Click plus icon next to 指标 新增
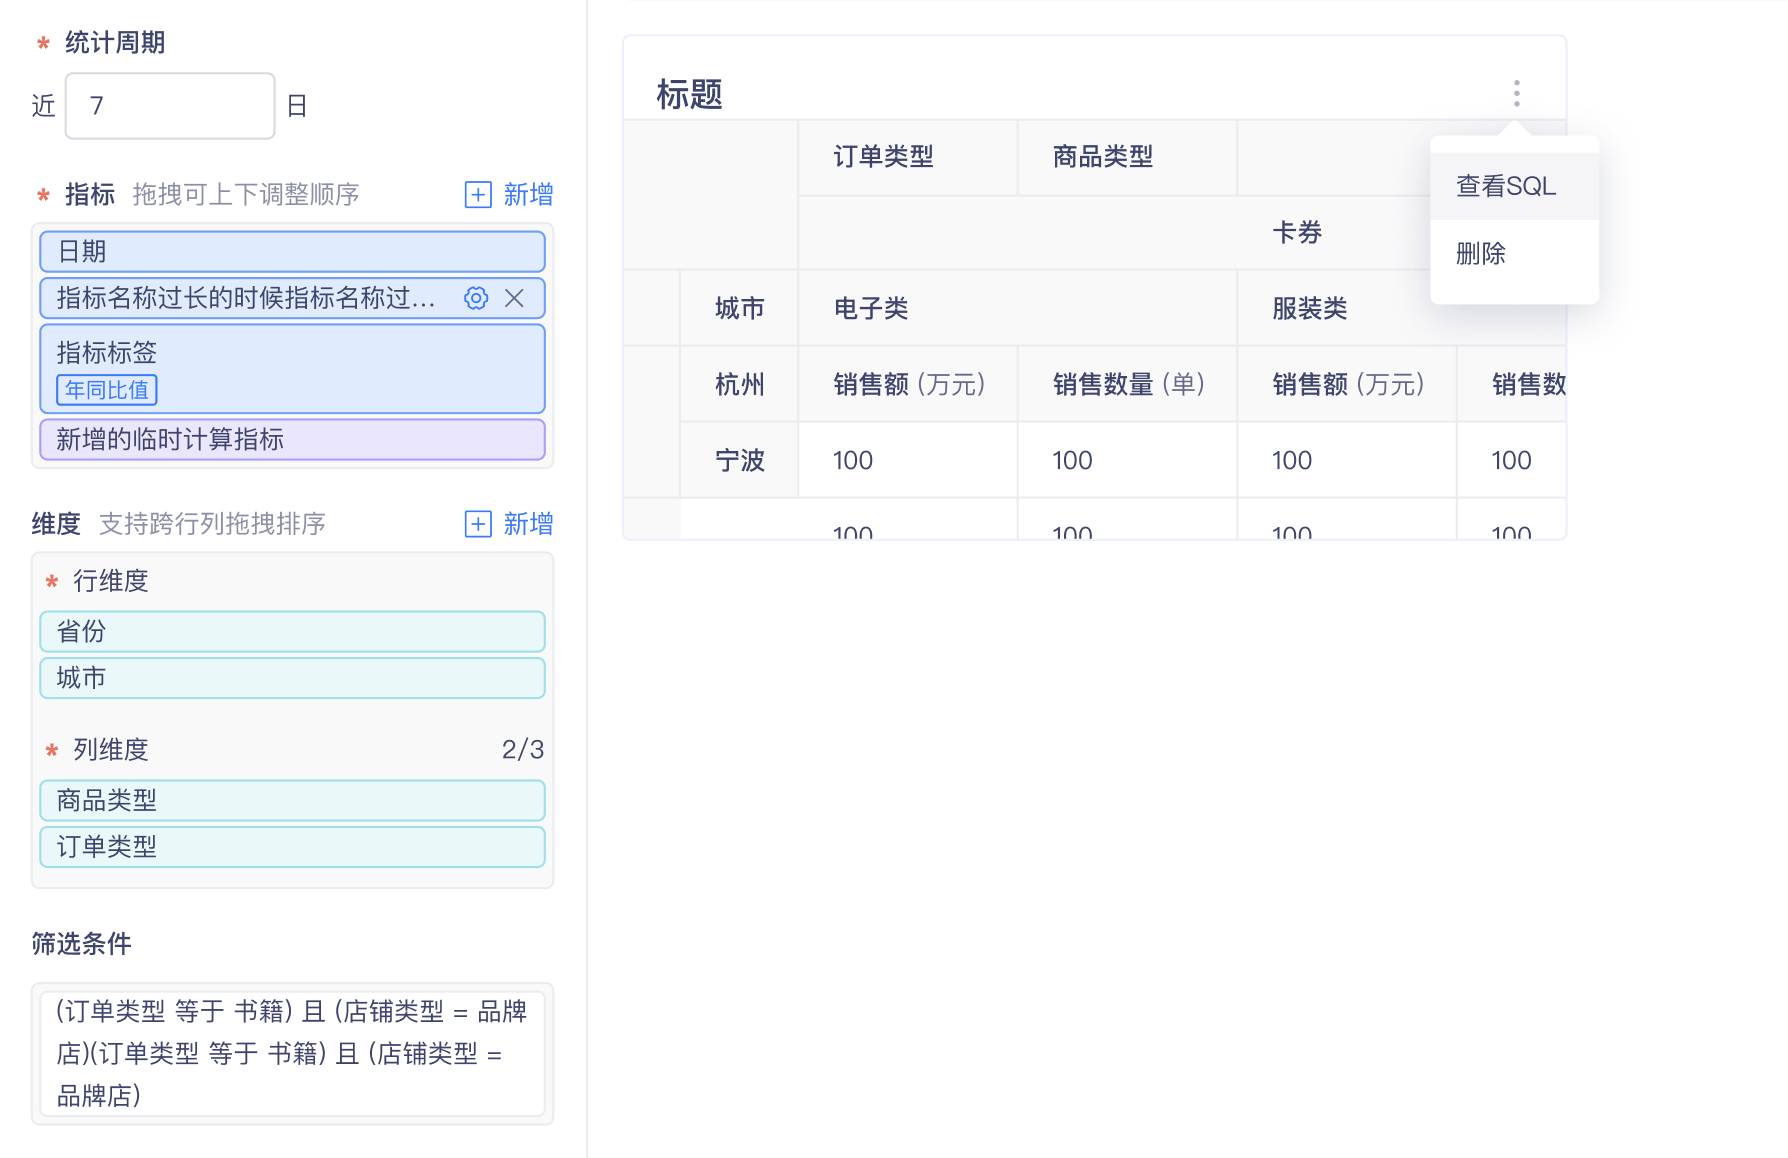The image size is (1788, 1158). point(478,194)
